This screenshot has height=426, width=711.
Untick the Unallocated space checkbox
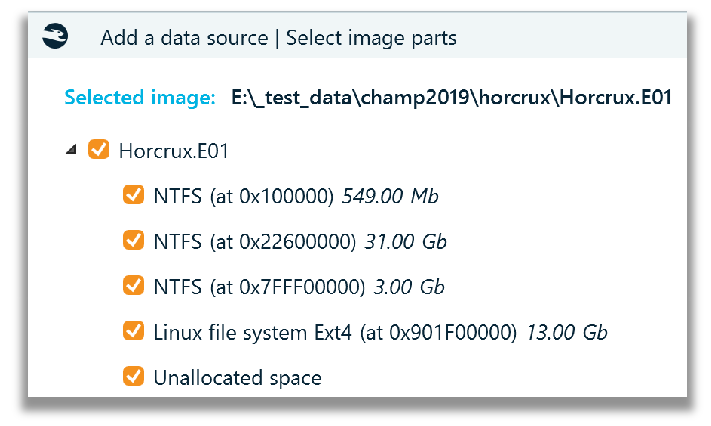tap(133, 377)
